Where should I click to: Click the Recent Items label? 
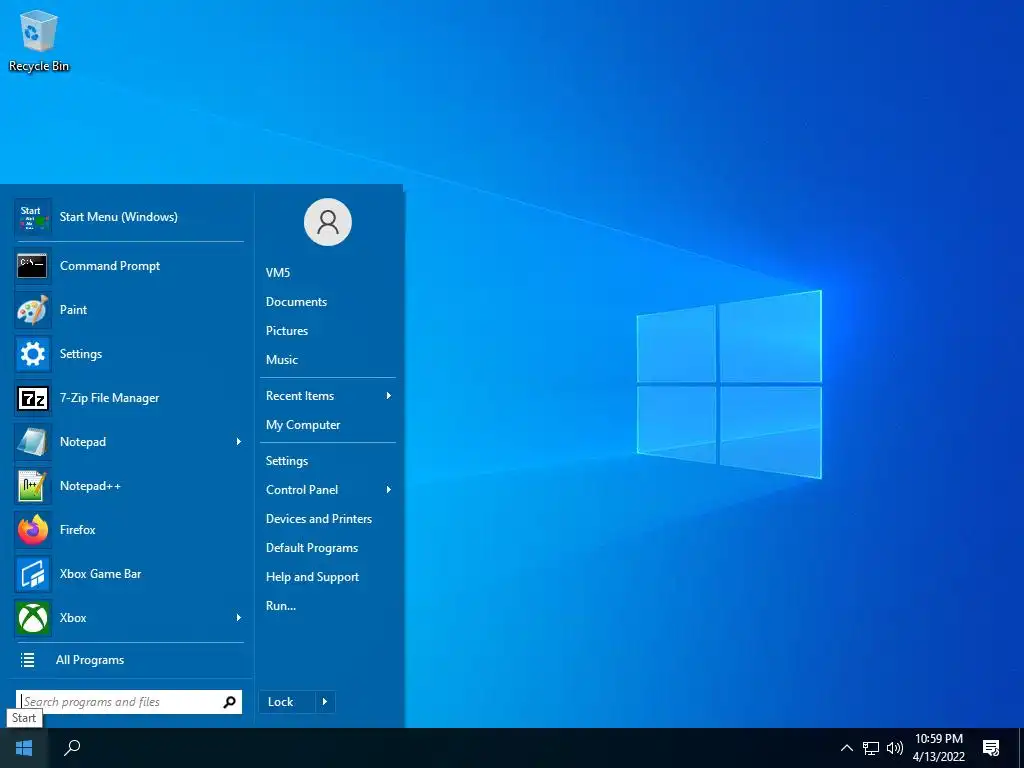click(x=300, y=396)
